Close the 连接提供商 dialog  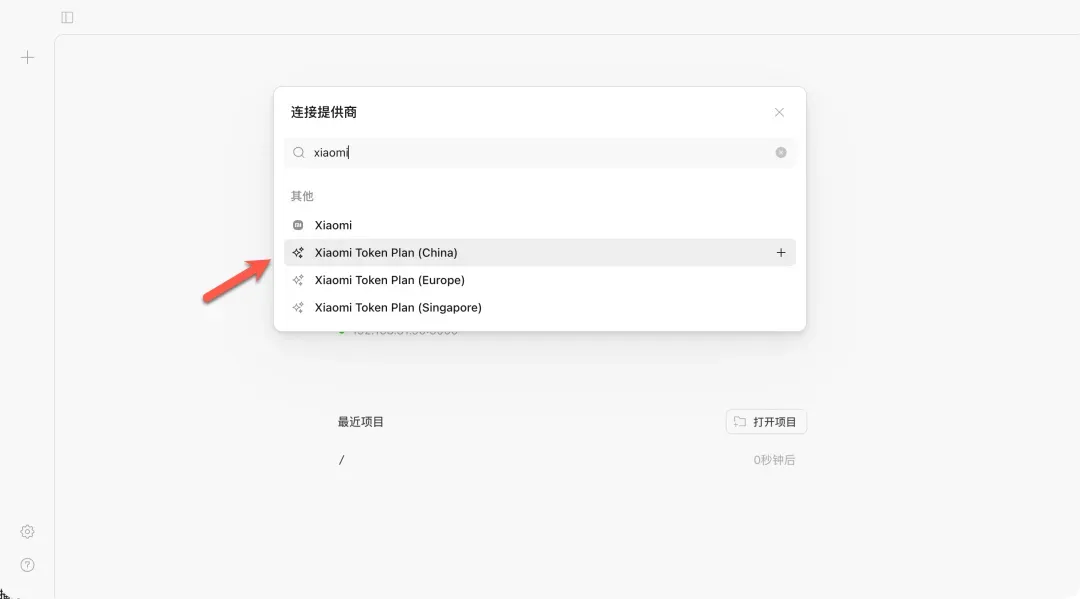pos(779,112)
